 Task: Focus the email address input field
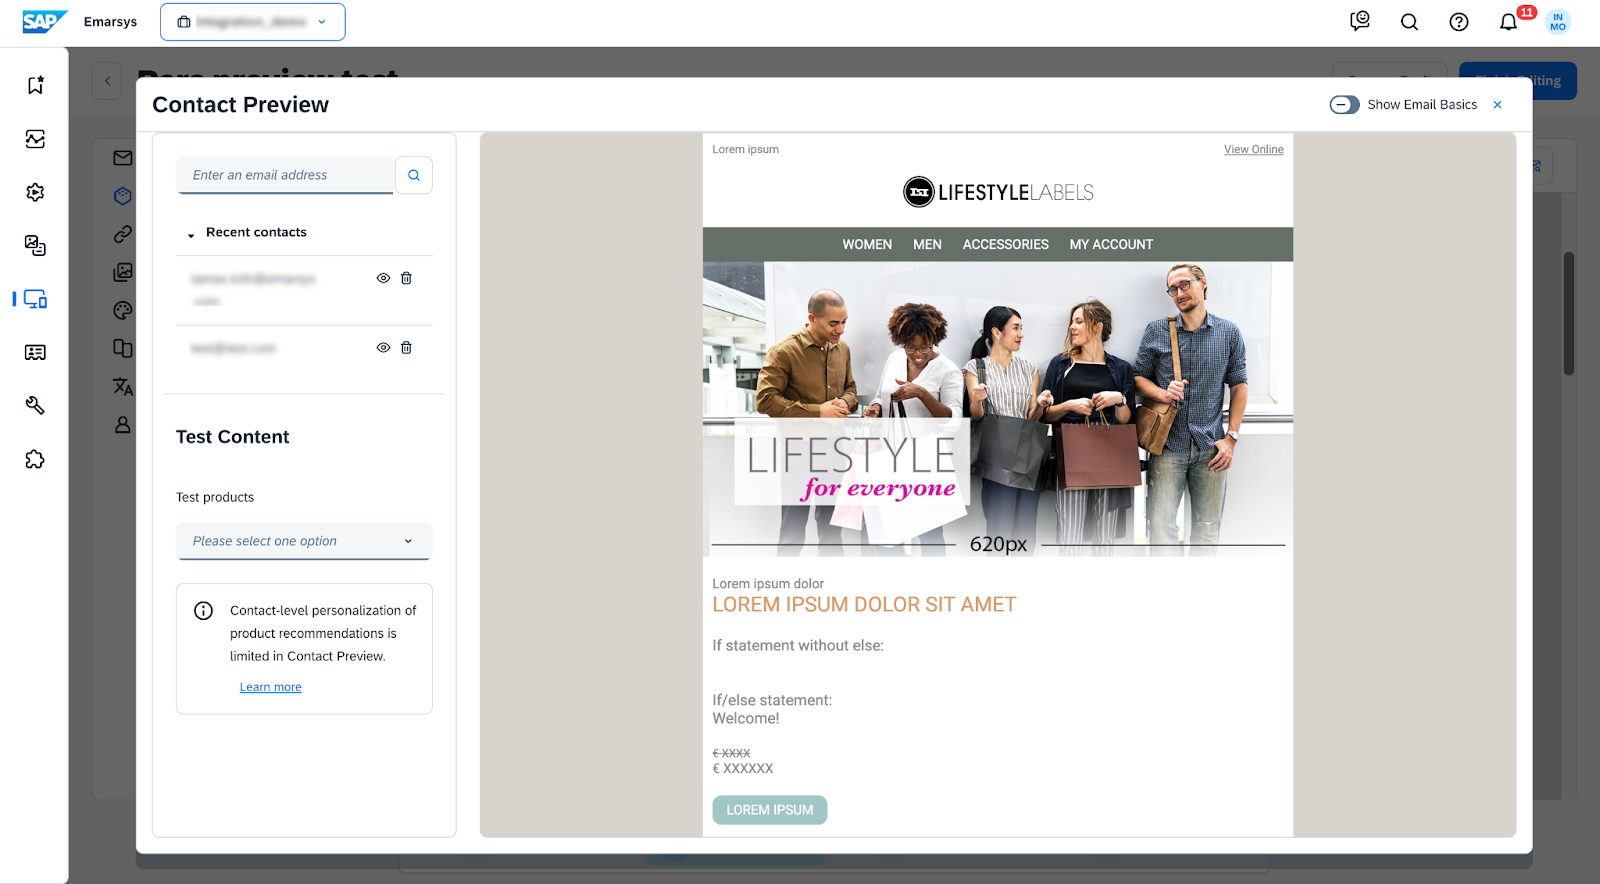pyautogui.click(x=285, y=175)
